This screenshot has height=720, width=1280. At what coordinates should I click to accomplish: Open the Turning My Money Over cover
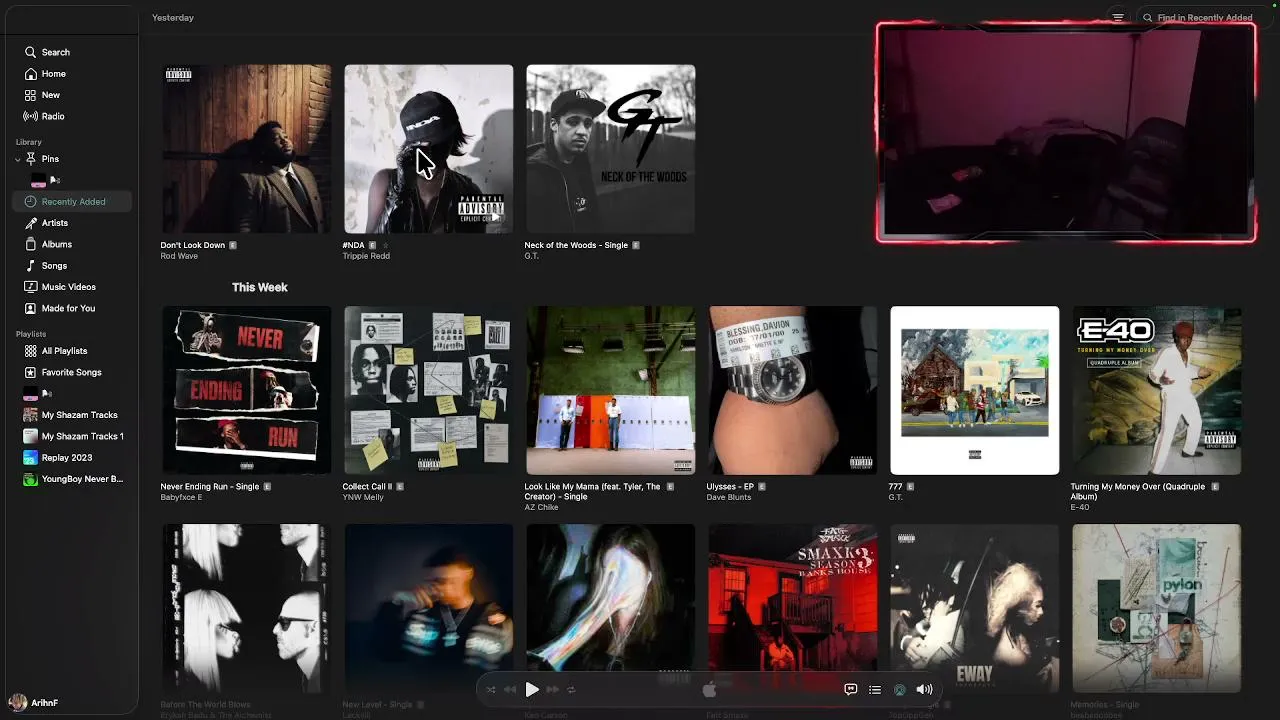pyautogui.click(x=1157, y=390)
